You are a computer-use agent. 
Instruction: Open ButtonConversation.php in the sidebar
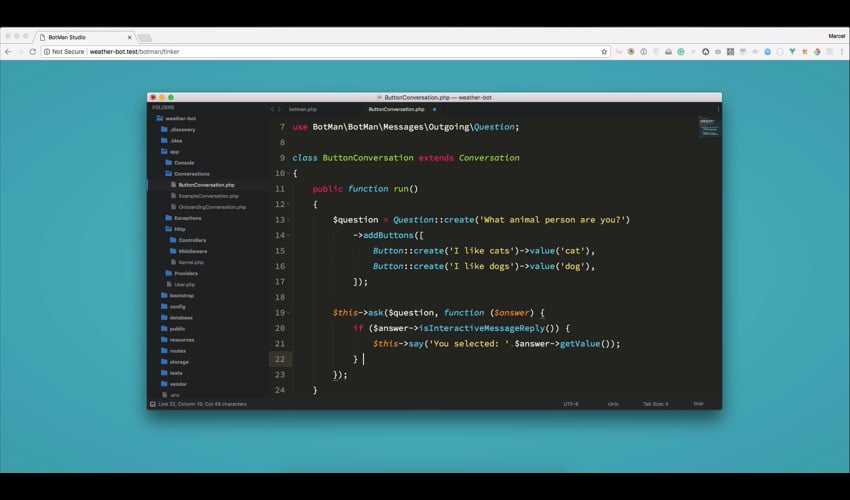[203, 185]
